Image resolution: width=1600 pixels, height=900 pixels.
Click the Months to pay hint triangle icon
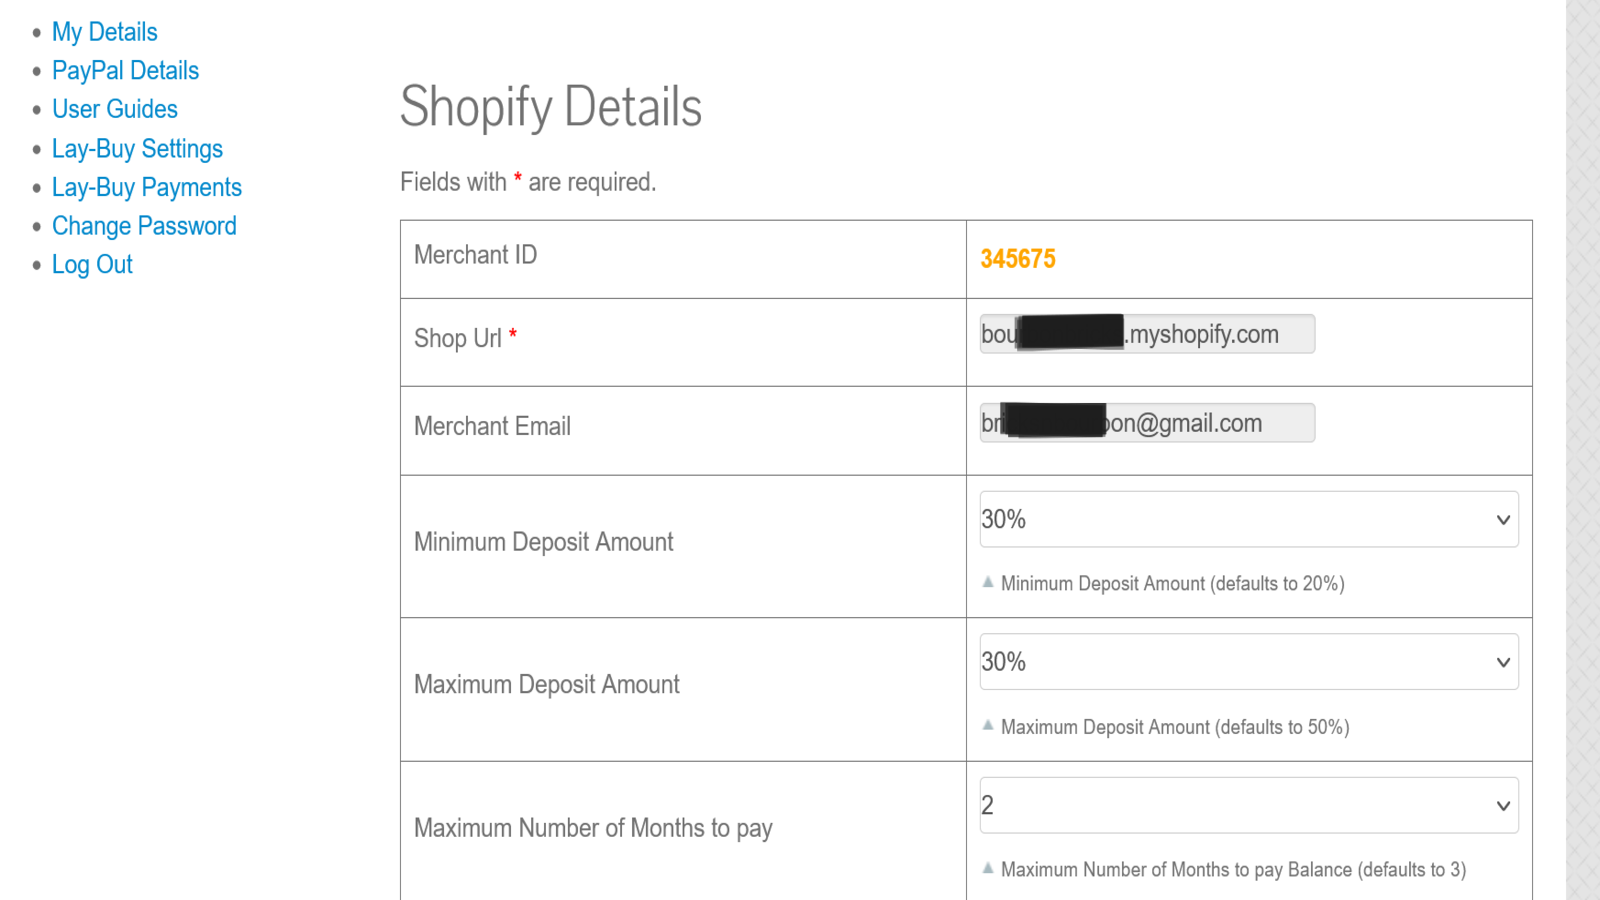click(x=988, y=868)
